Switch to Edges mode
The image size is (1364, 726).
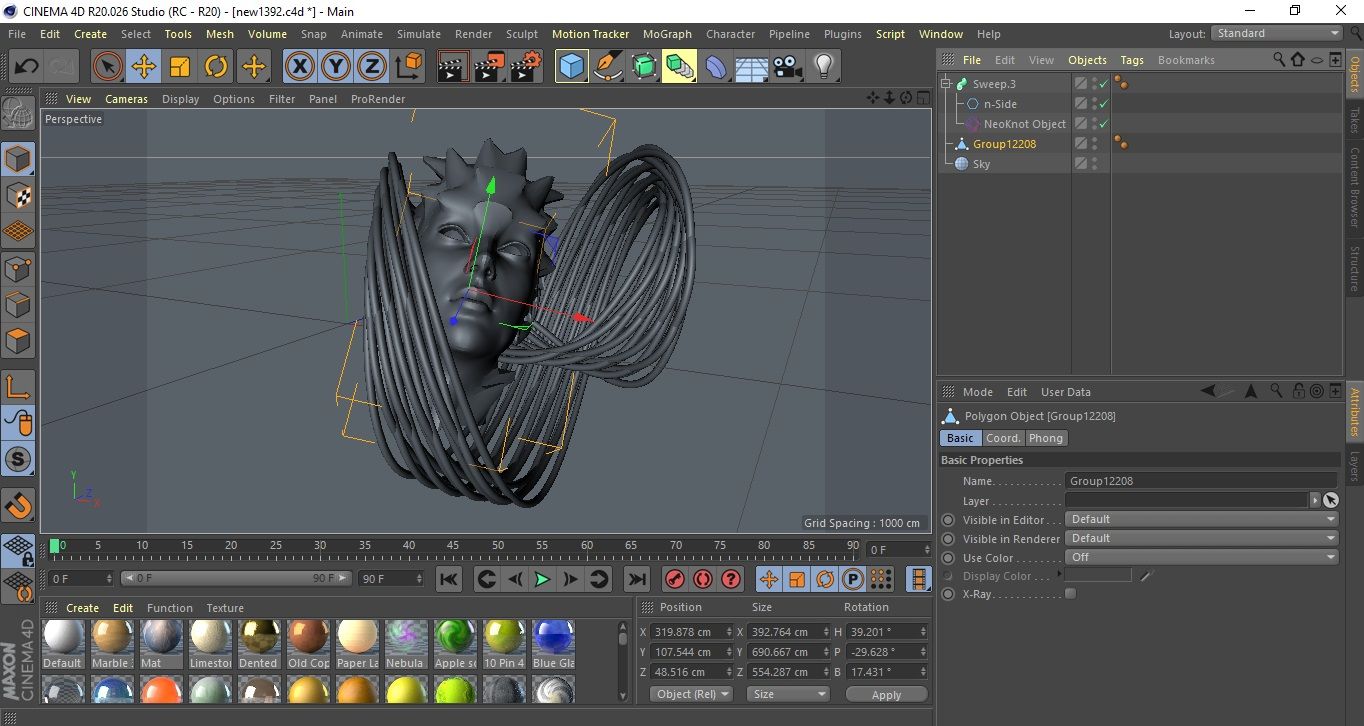point(19,304)
